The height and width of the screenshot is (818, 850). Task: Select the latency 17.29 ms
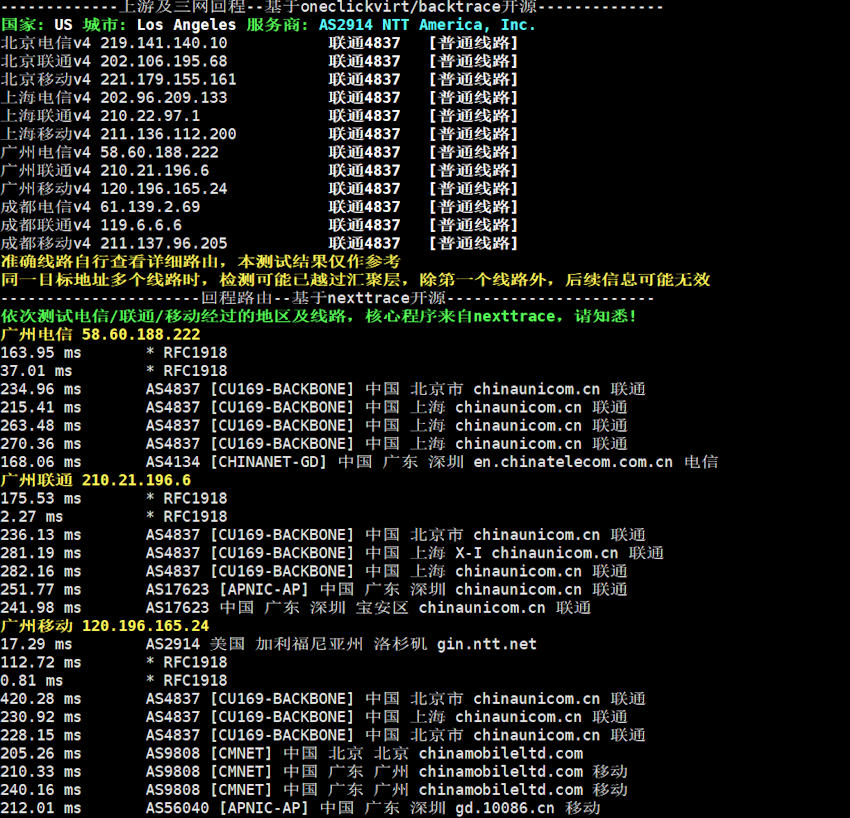[x=36, y=644]
